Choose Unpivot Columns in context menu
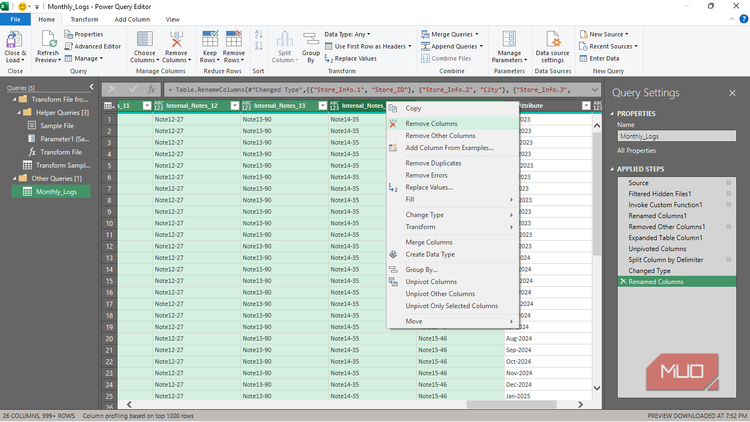The image size is (750, 422). click(452, 281)
